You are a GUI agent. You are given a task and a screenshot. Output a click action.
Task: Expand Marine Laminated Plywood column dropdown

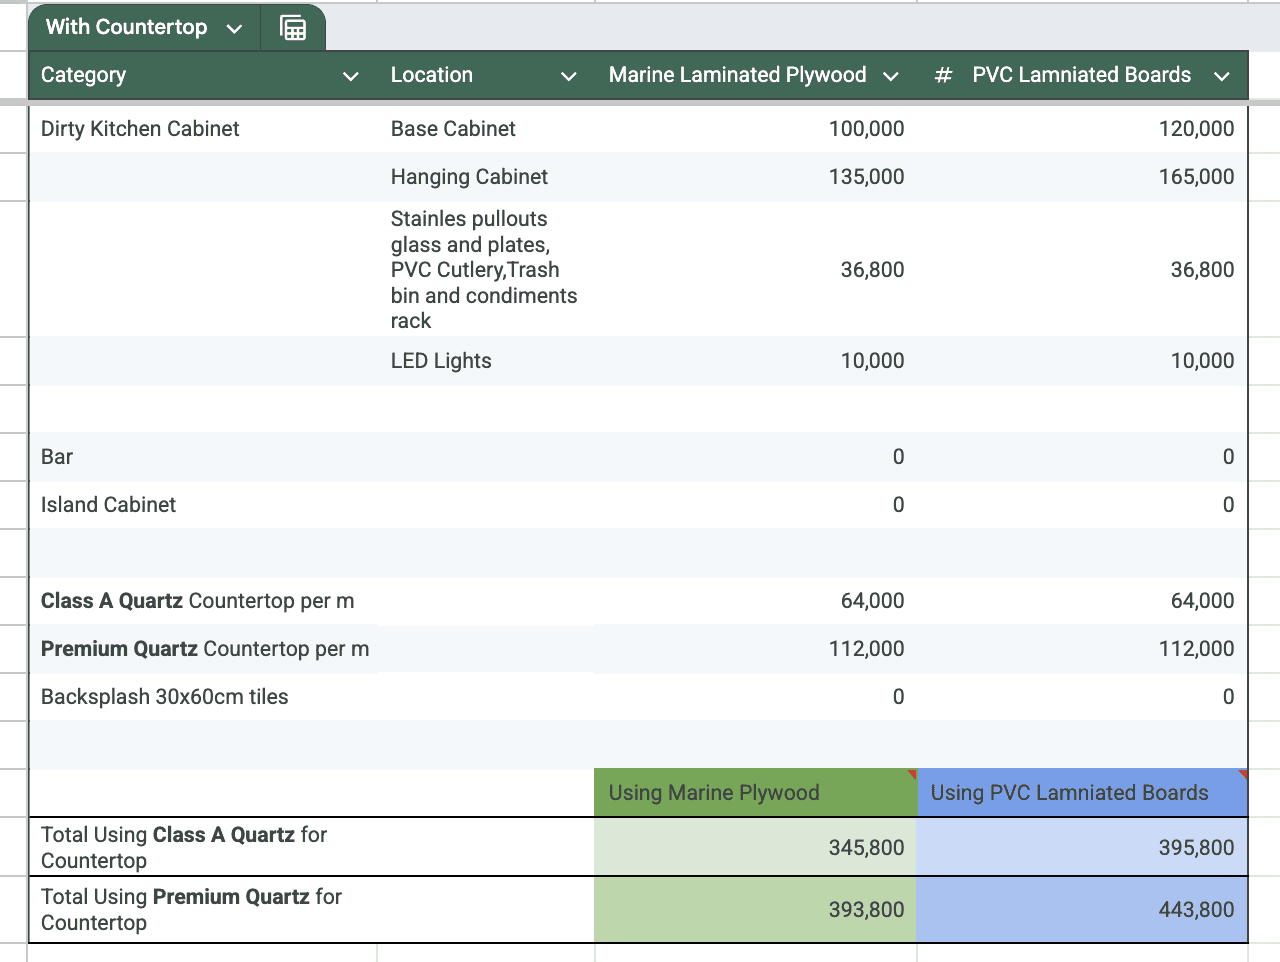pyautogui.click(x=890, y=77)
